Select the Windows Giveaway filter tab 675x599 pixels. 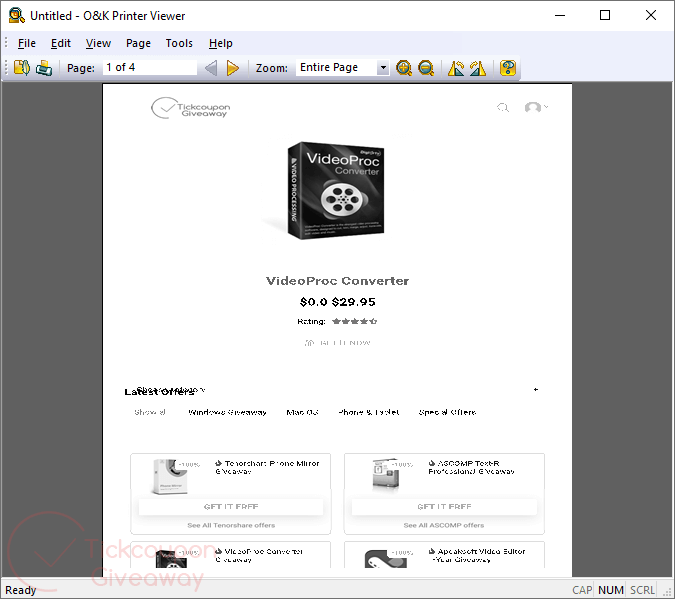227,412
